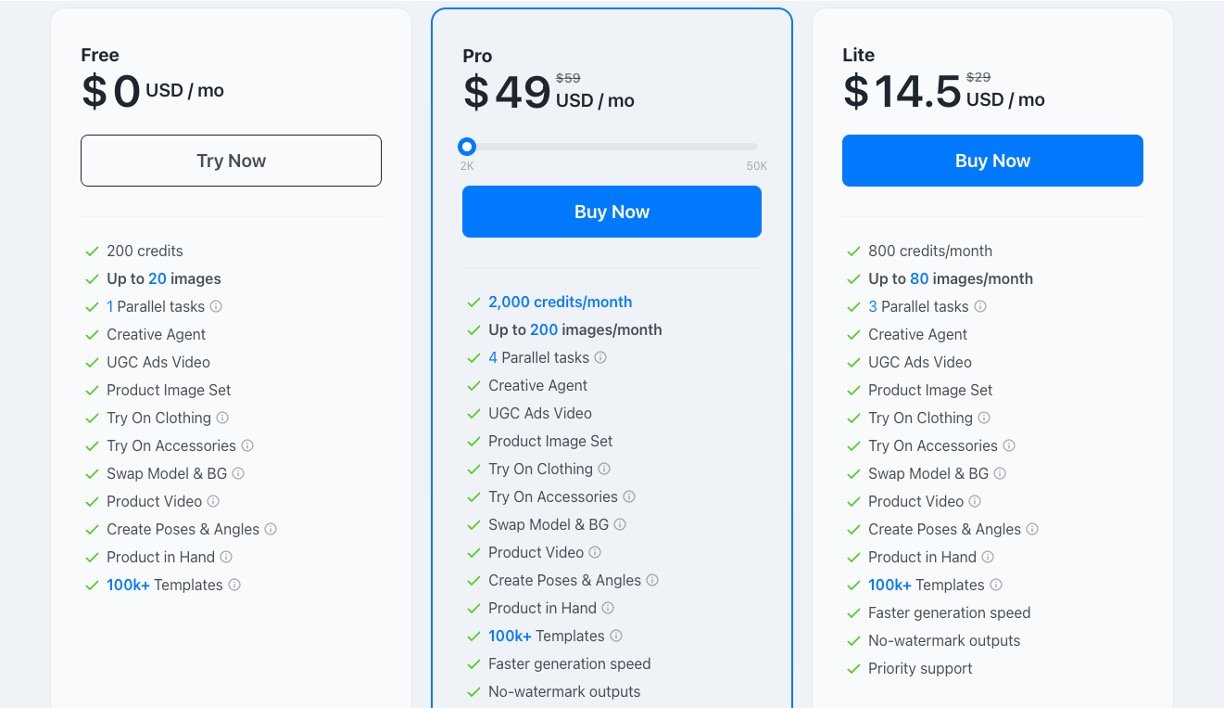The image size is (1224, 708).
Task: Click info icon beside Free plan Product in Hand
Action: coord(226,557)
